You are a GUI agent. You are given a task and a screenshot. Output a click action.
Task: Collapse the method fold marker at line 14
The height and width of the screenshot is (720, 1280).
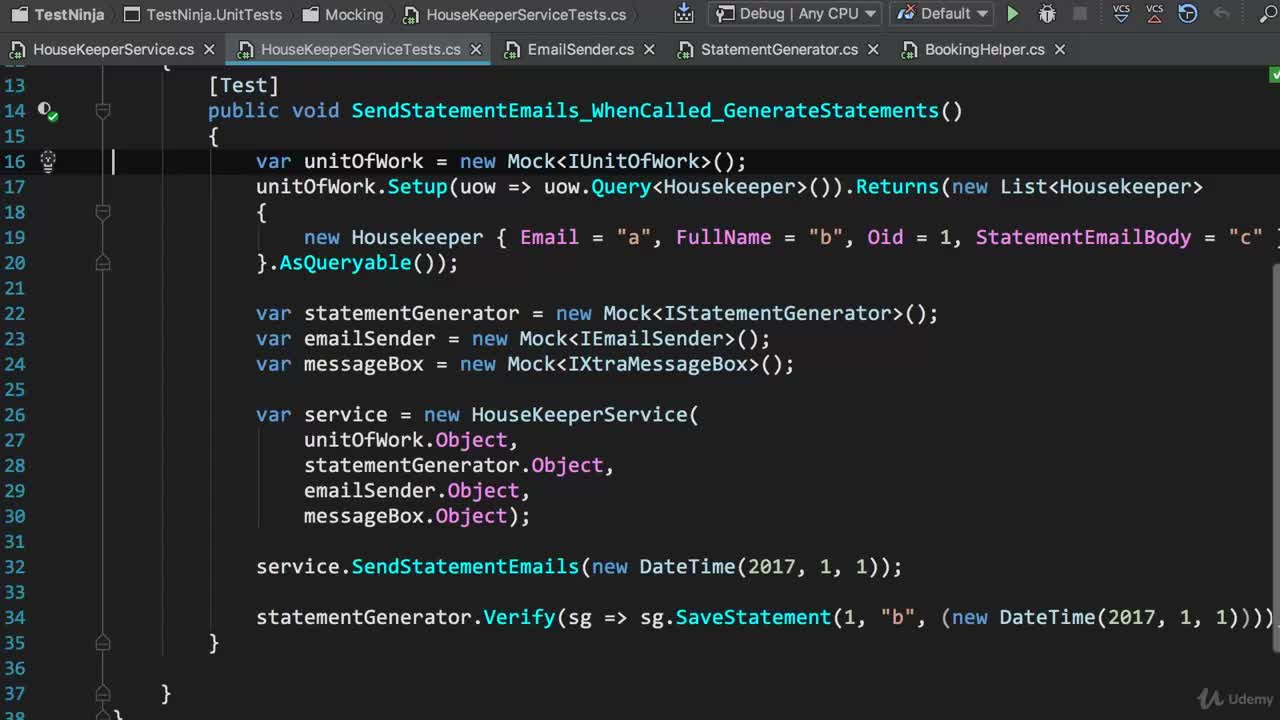point(102,111)
